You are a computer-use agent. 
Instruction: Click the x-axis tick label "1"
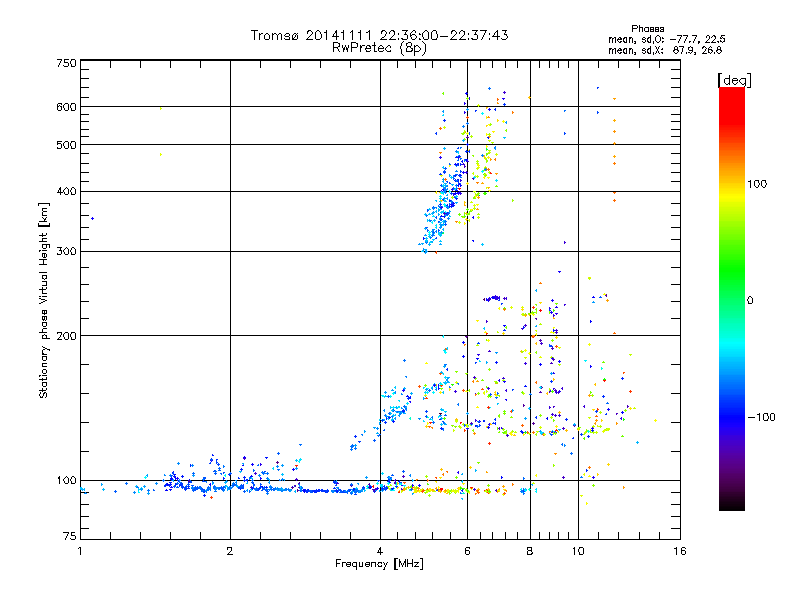pos(80,551)
